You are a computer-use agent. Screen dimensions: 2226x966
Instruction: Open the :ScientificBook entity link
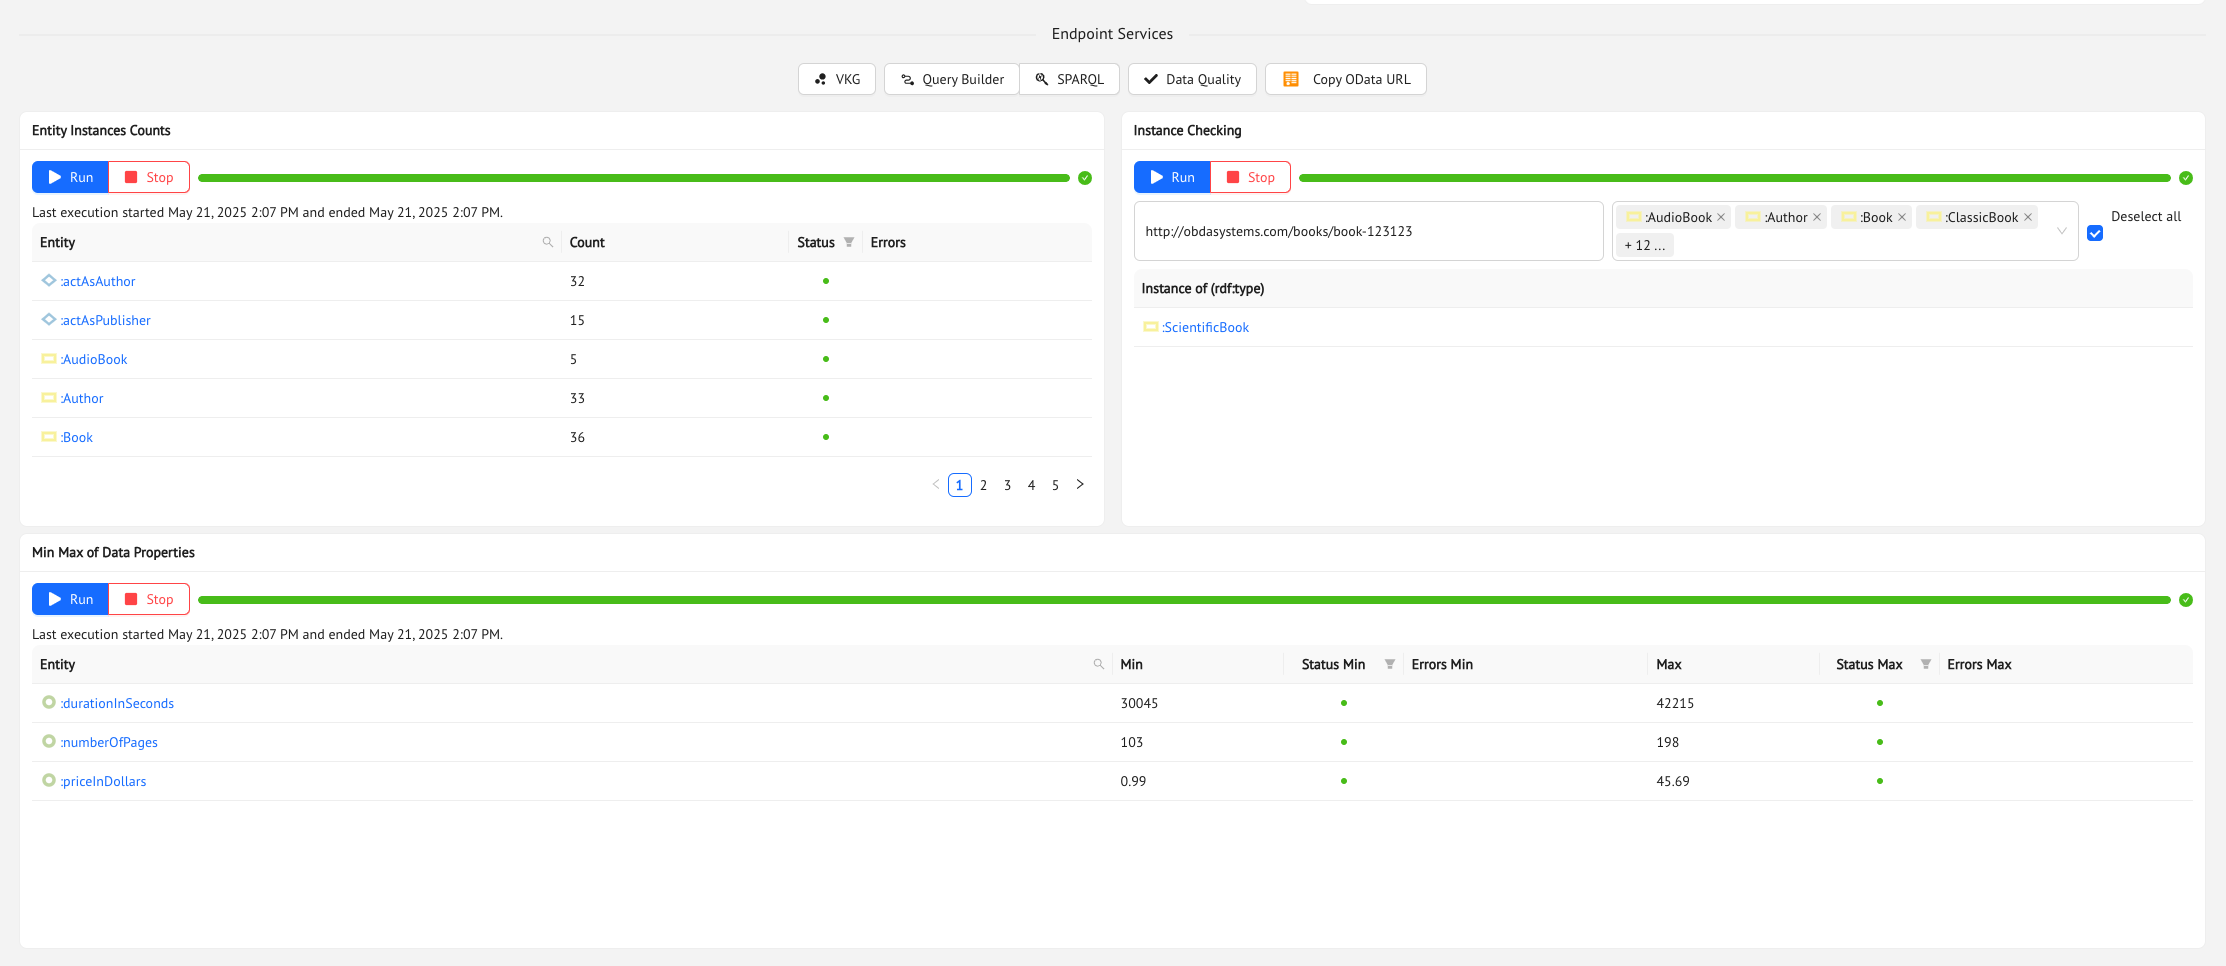pyautogui.click(x=1204, y=327)
